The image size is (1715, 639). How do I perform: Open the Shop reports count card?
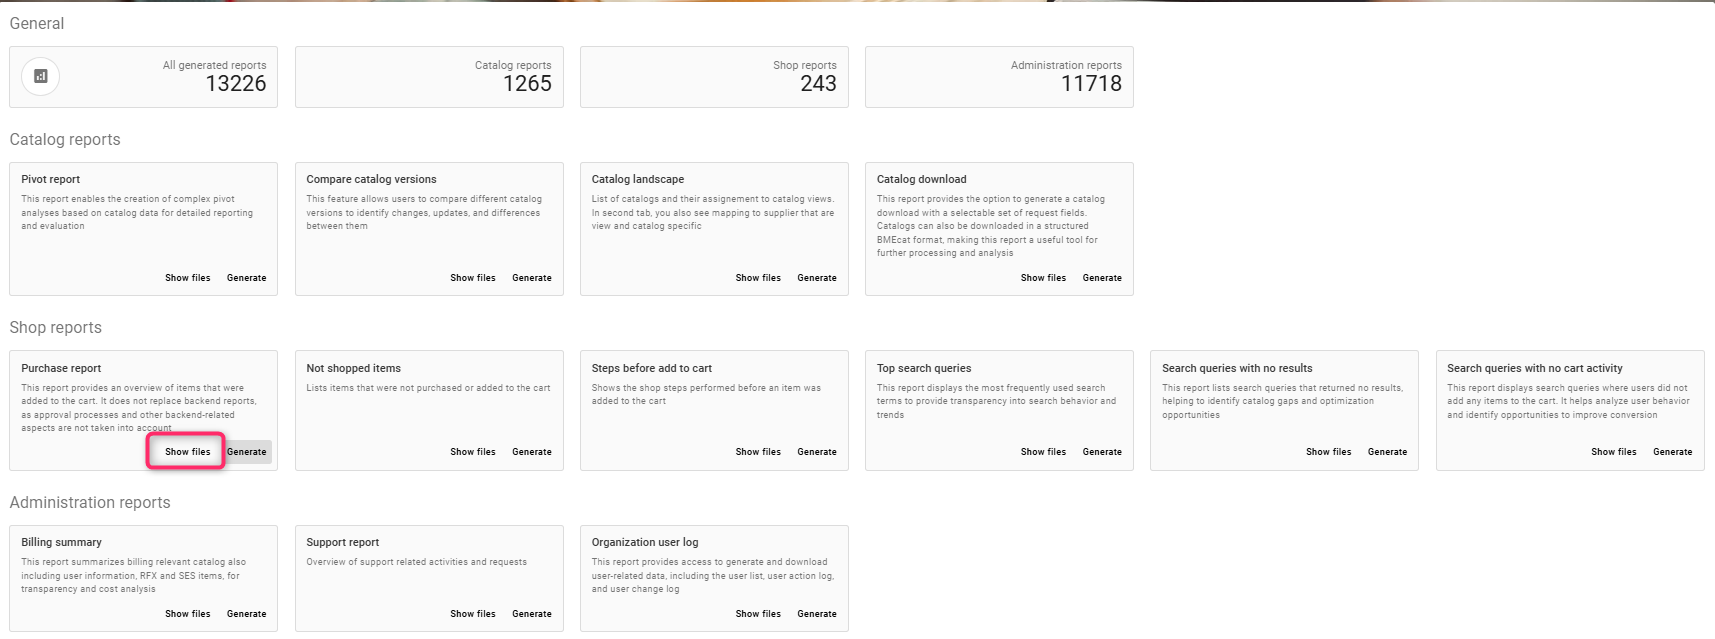(x=714, y=77)
